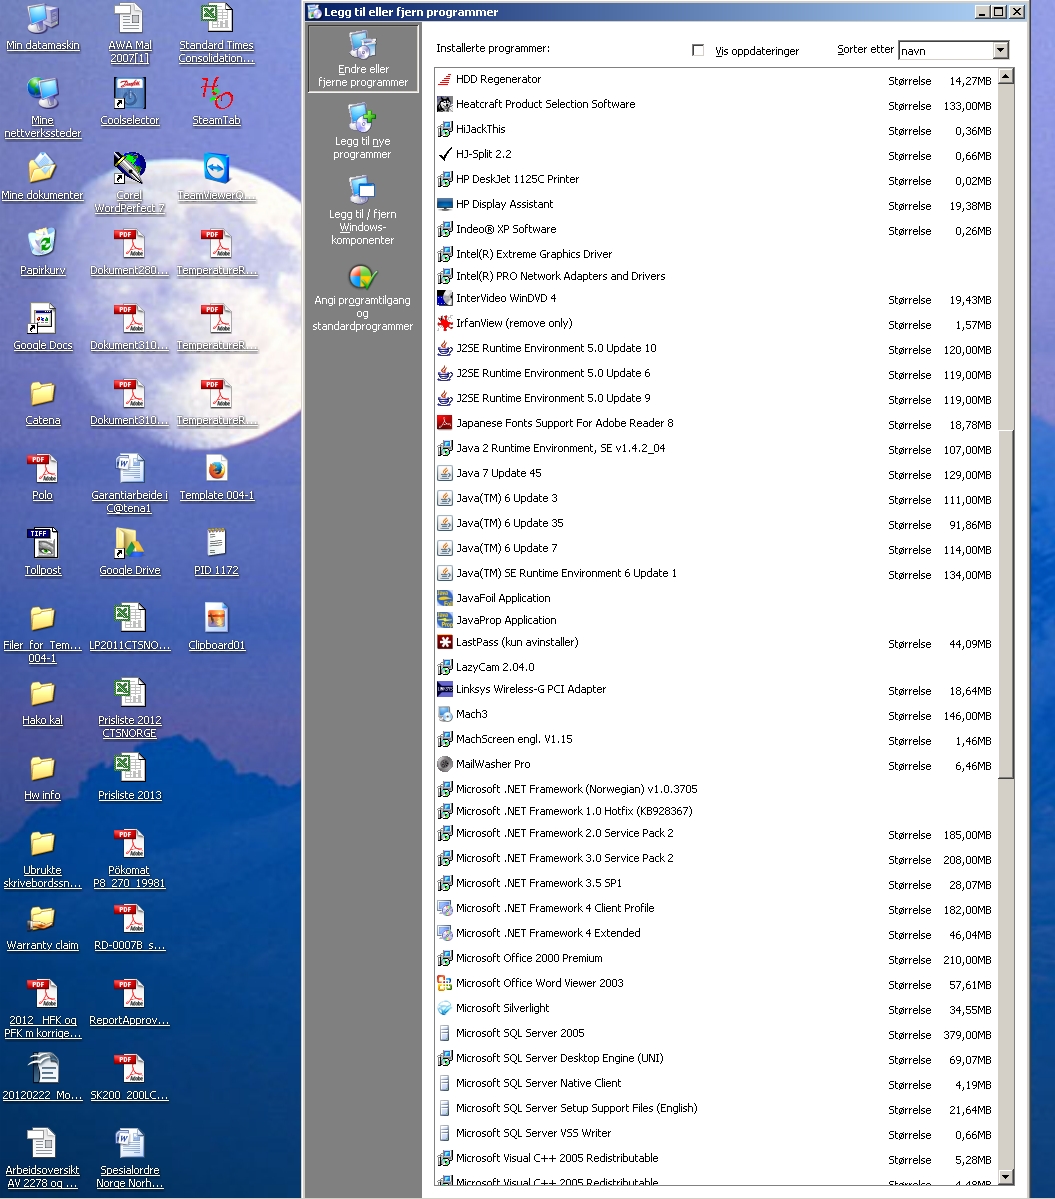Click Polo PDF desktop icon
Screen dimensions: 1055x1199
43,477
